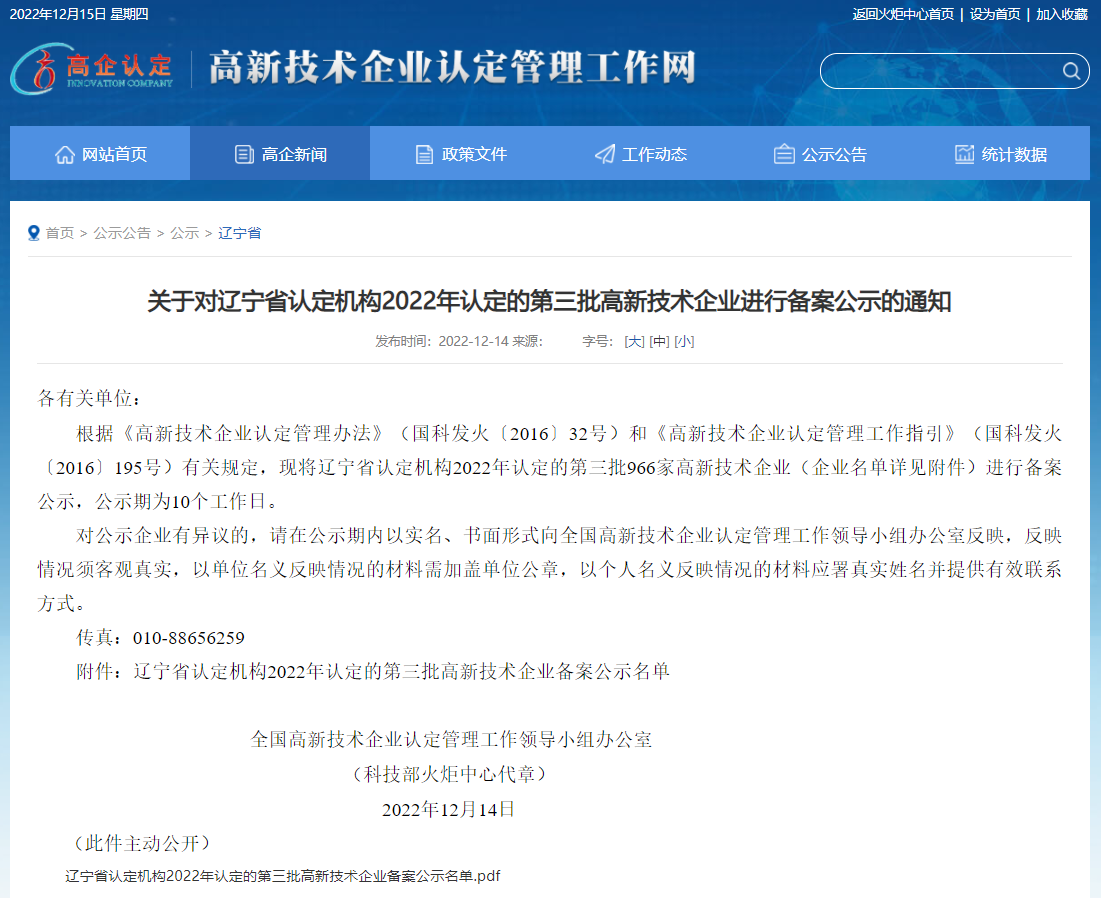This screenshot has height=898, width=1101.
Task: Click the chart icon beside 统计数据
Action: pos(964,154)
